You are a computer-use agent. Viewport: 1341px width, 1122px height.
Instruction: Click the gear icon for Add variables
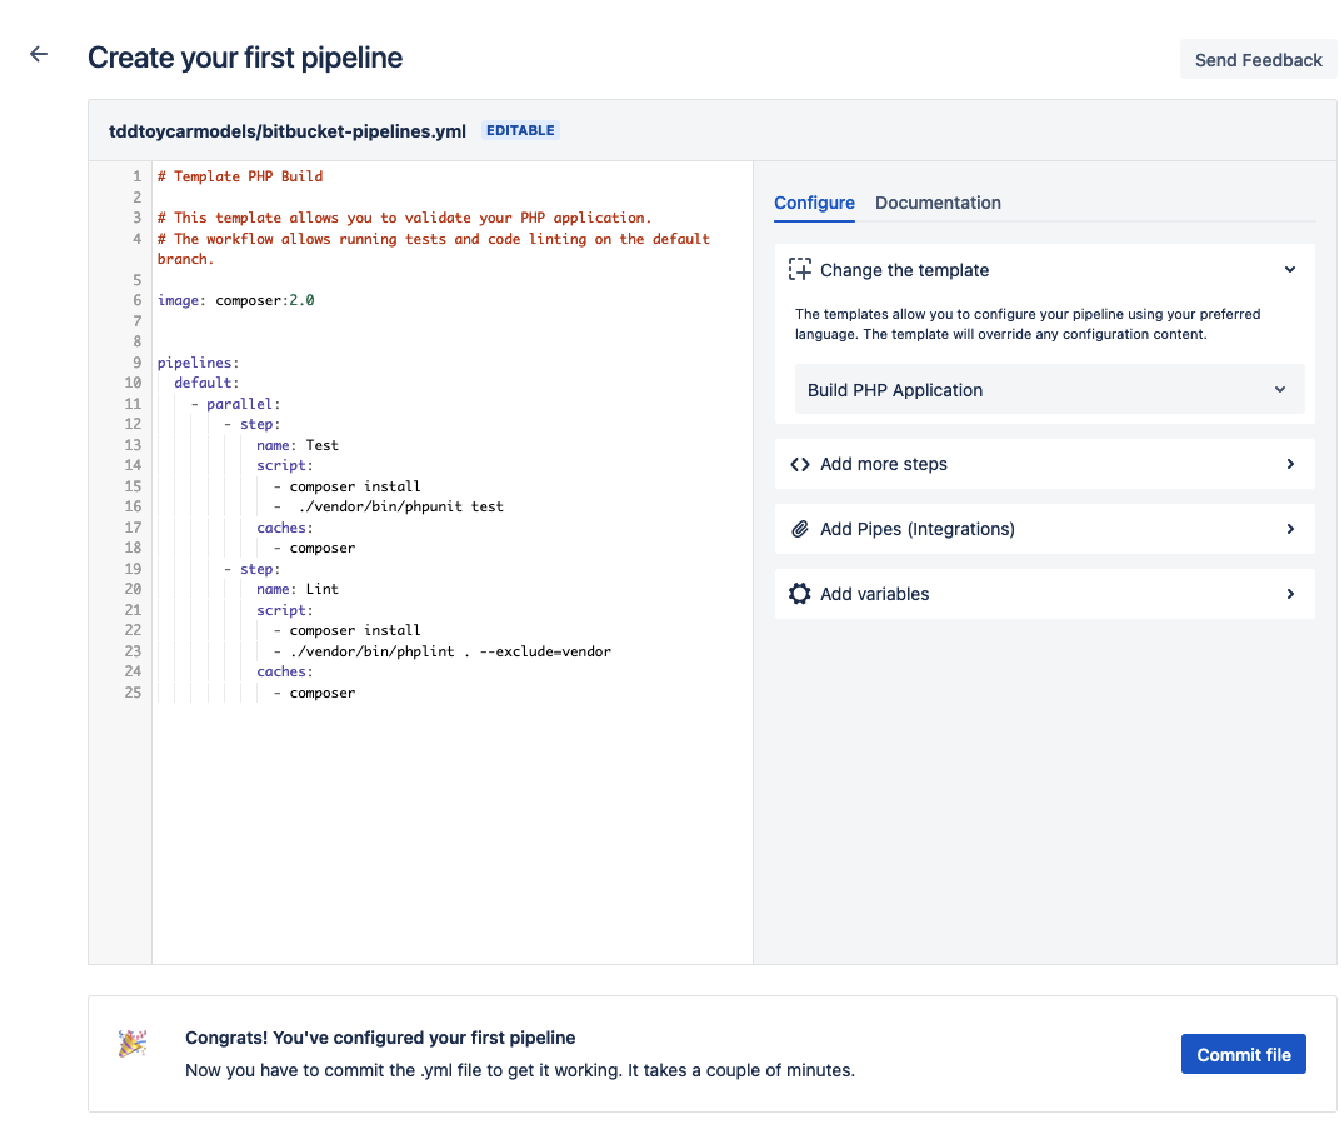[800, 594]
